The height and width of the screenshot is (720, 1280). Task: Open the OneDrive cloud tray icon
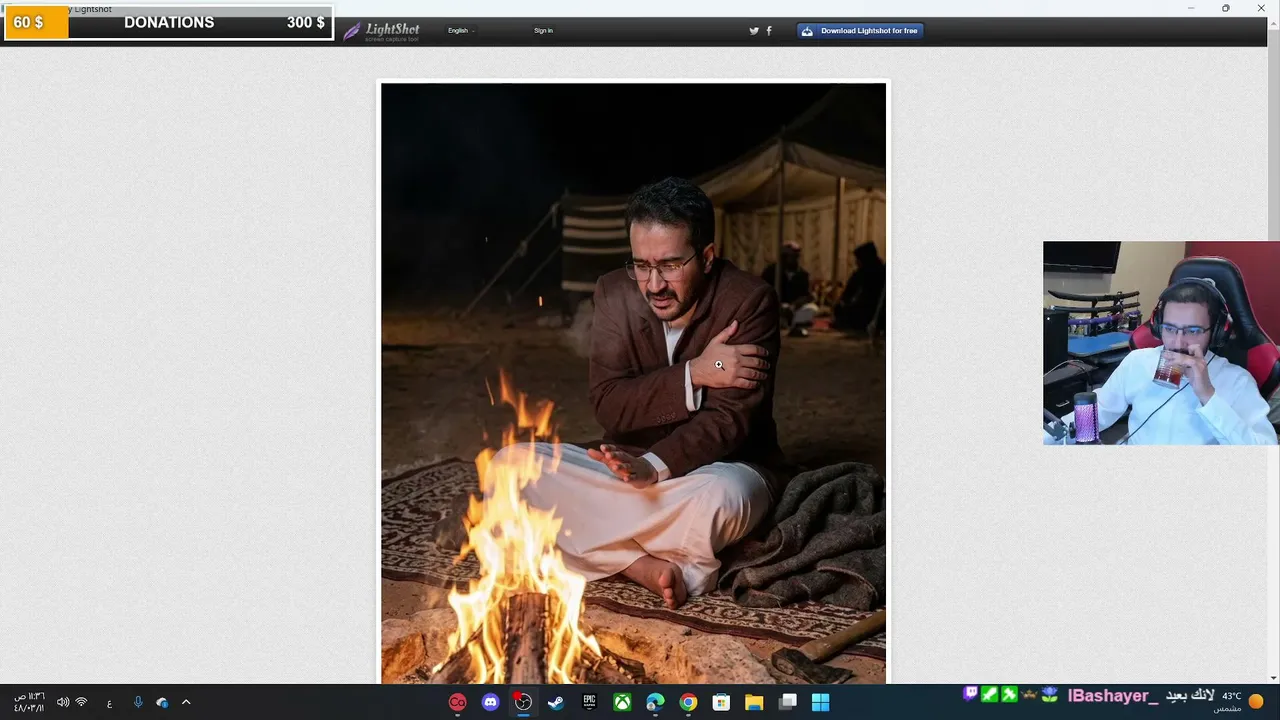click(162, 702)
